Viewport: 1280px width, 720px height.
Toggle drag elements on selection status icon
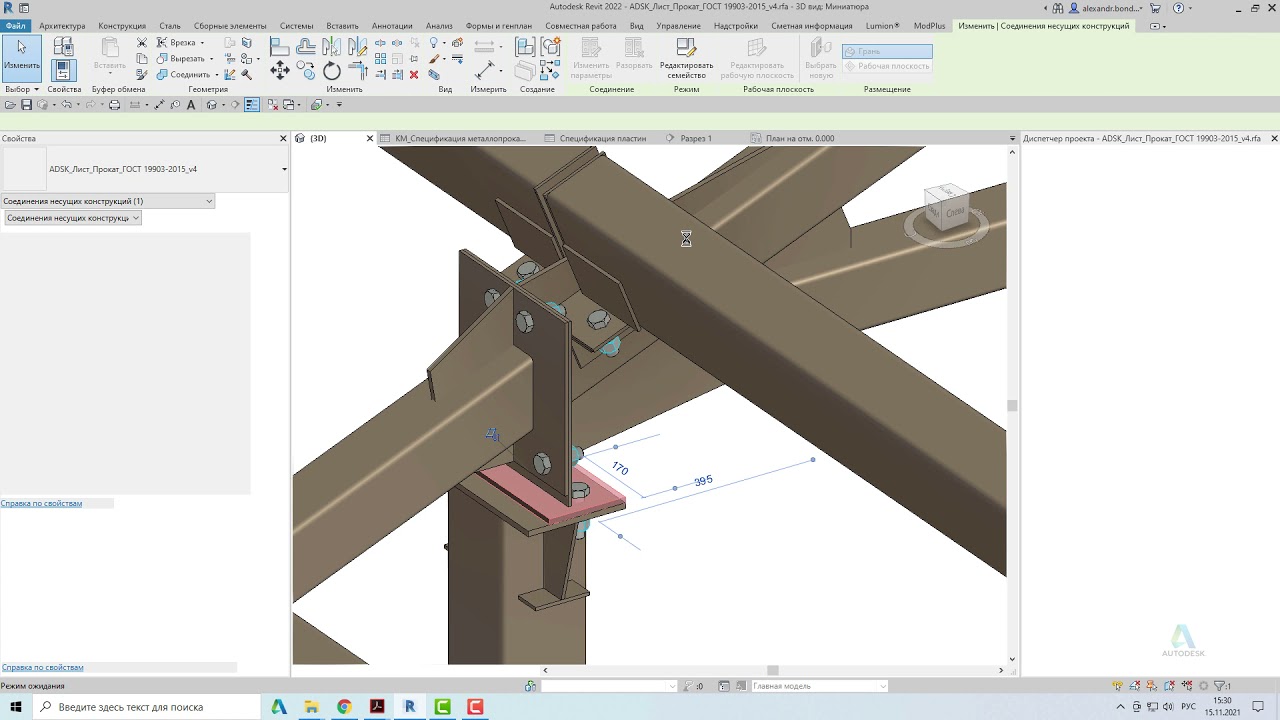click(1188, 686)
